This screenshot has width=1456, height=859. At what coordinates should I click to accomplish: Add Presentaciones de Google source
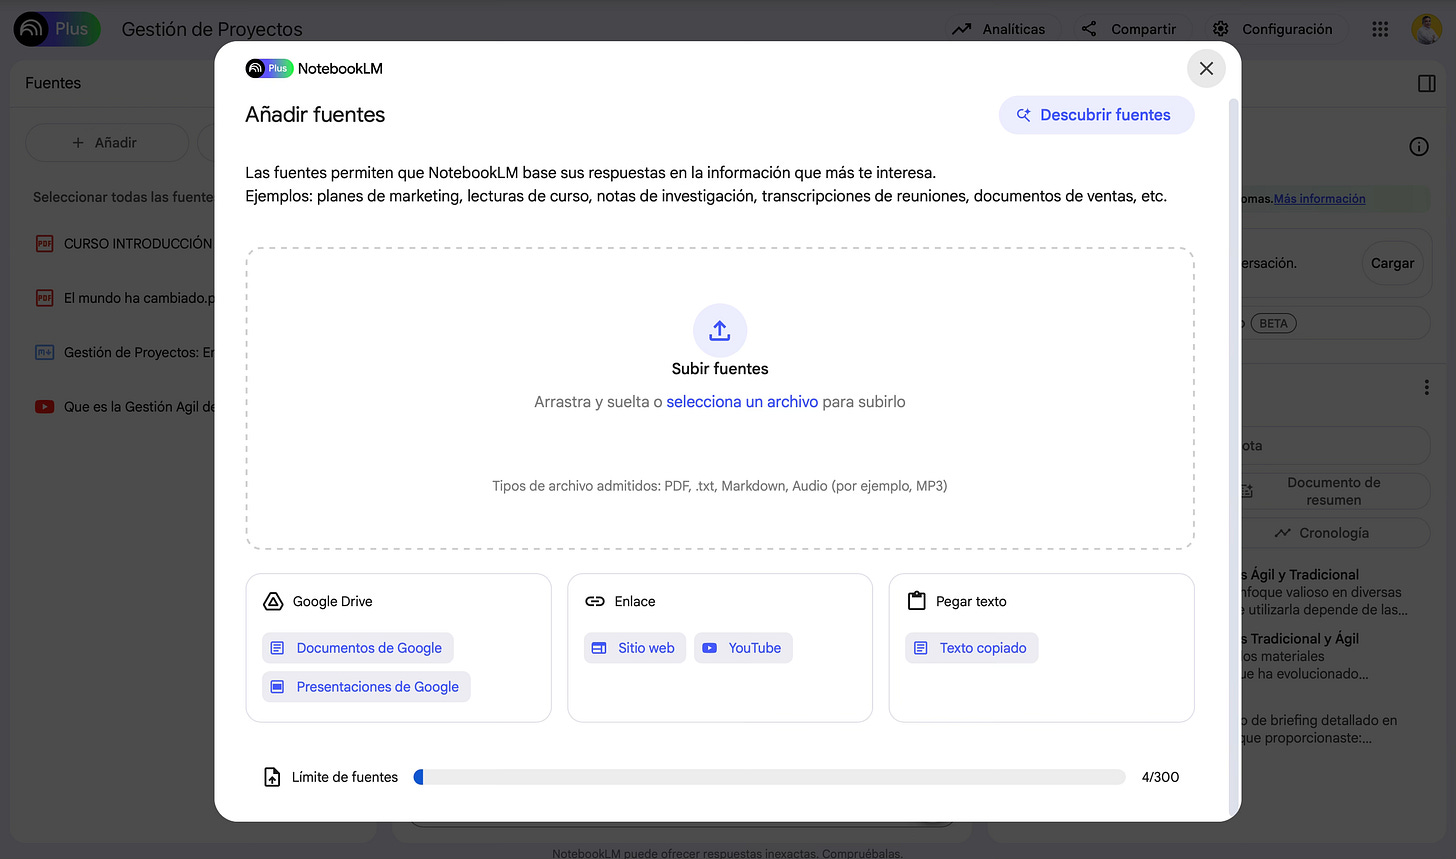point(366,687)
